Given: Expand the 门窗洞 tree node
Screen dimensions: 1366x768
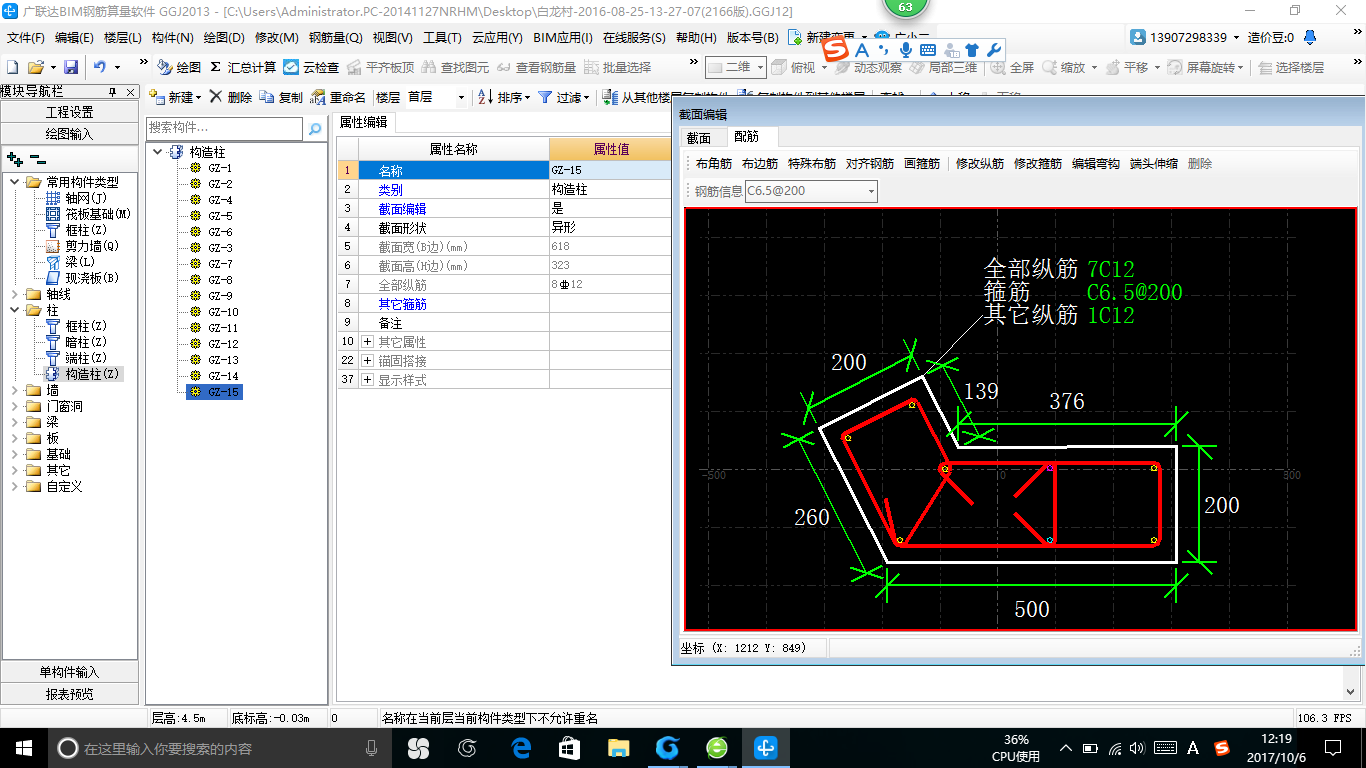Looking at the screenshot, I should (x=15, y=406).
